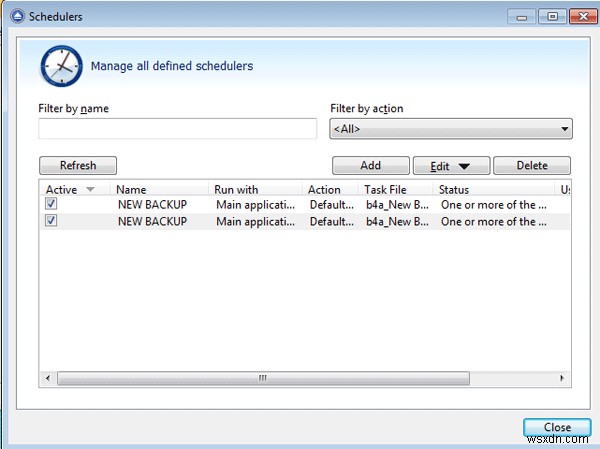This screenshot has height=449, width=600.
Task: Open the Edit button dropdown arrow
Action: point(464,167)
